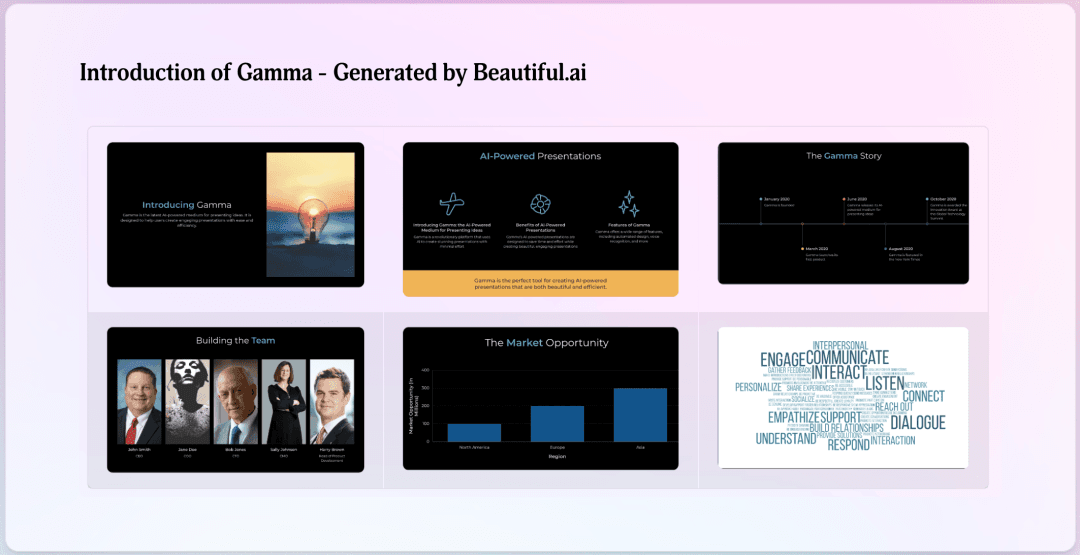The width and height of the screenshot is (1080, 555).
Task: Click the sparkles icon above Features of Gamma
Action: pos(628,204)
